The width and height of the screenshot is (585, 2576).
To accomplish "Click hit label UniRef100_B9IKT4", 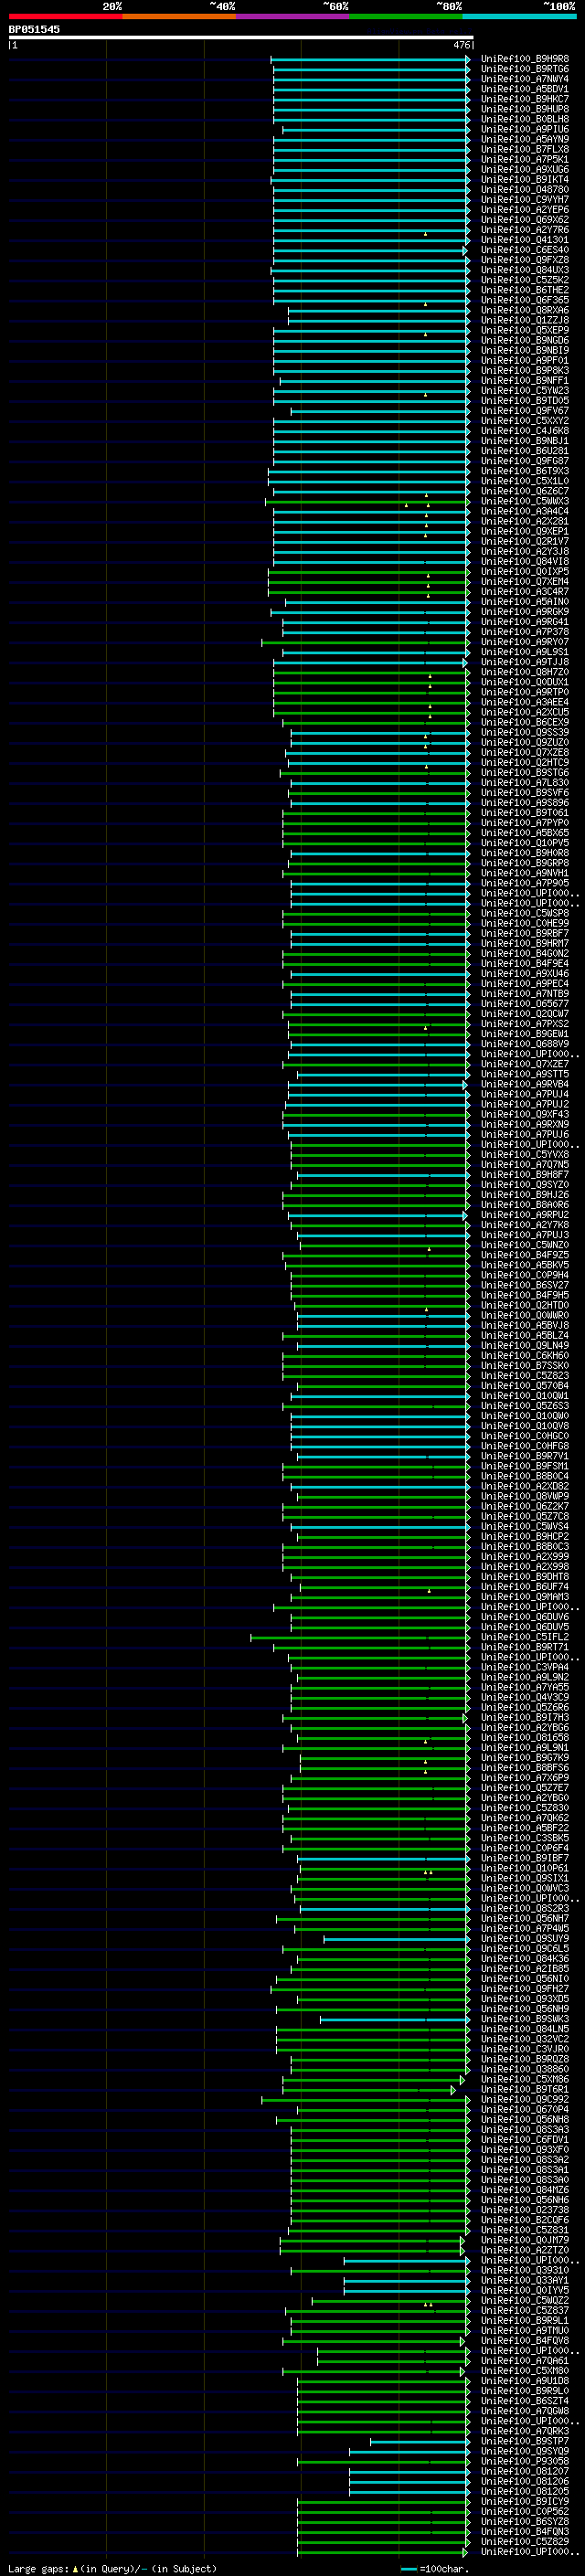I will (x=525, y=179).
